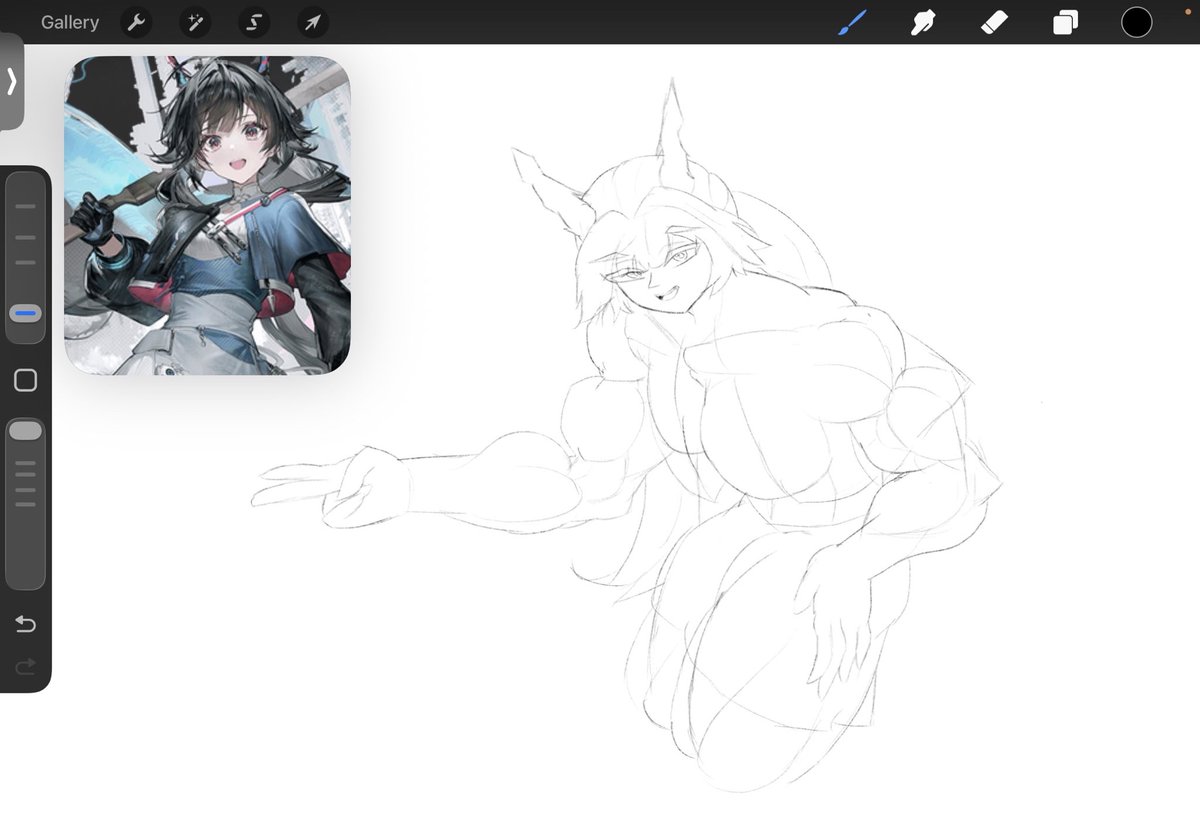Screen dimensions: 1200x834
Task: Select the Eraser tool
Action: tap(994, 22)
